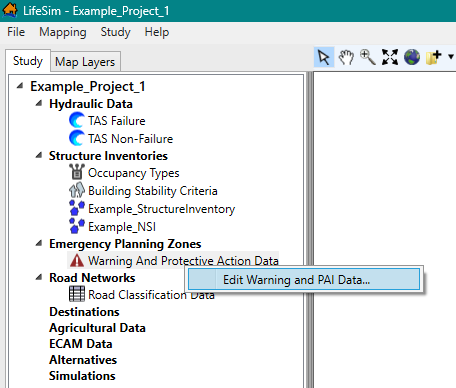This screenshot has height=388, width=456.
Task: Collapse the Emergency Planning Zones node
Action: click(x=39, y=243)
